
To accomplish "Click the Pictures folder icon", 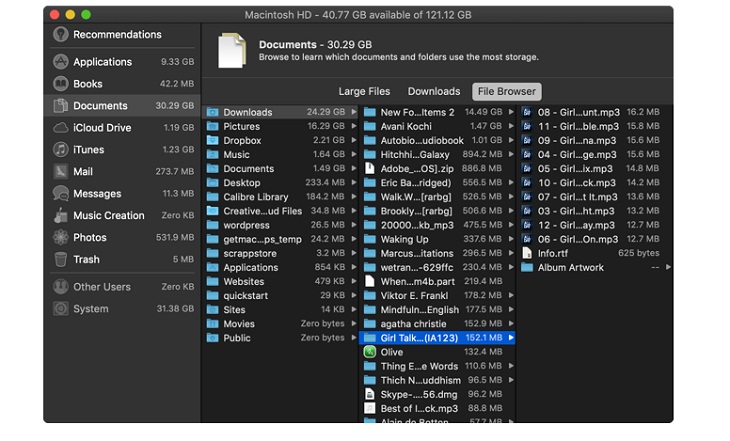I will (x=213, y=126).
